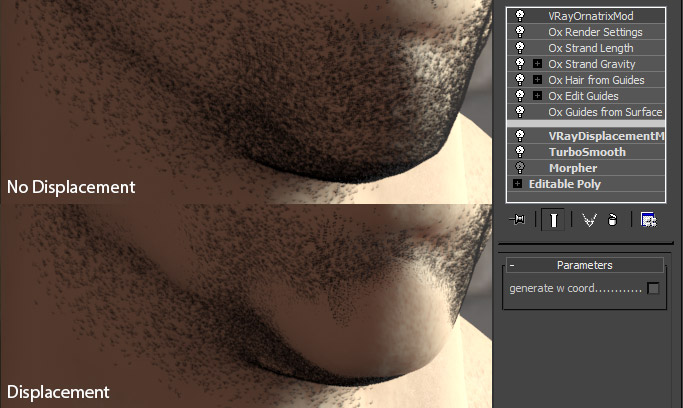Expand Ox Strand Gravity sub-levels
Screen dimensions: 683x408
pos(538,64)
